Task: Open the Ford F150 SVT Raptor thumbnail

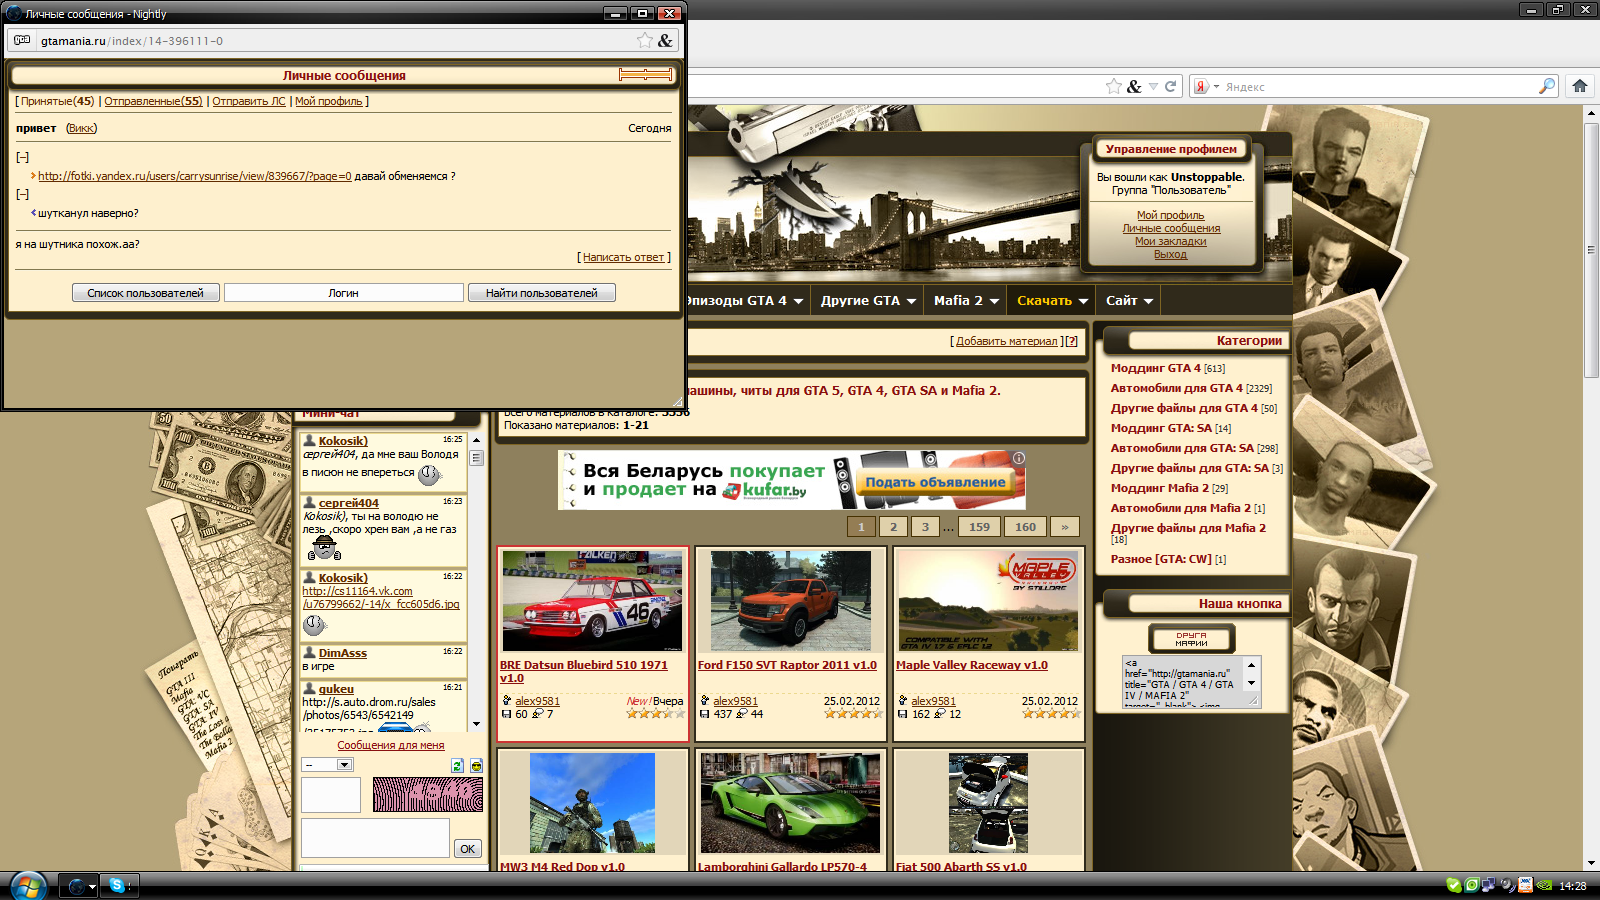Action: pos(790,600)
